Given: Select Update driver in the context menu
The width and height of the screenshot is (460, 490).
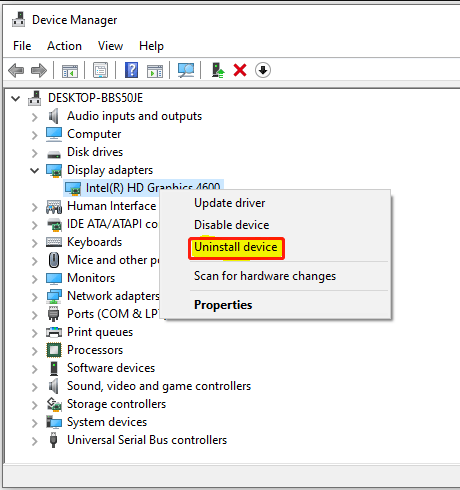Looking at the screenshot, I should [x=230, y=203].
